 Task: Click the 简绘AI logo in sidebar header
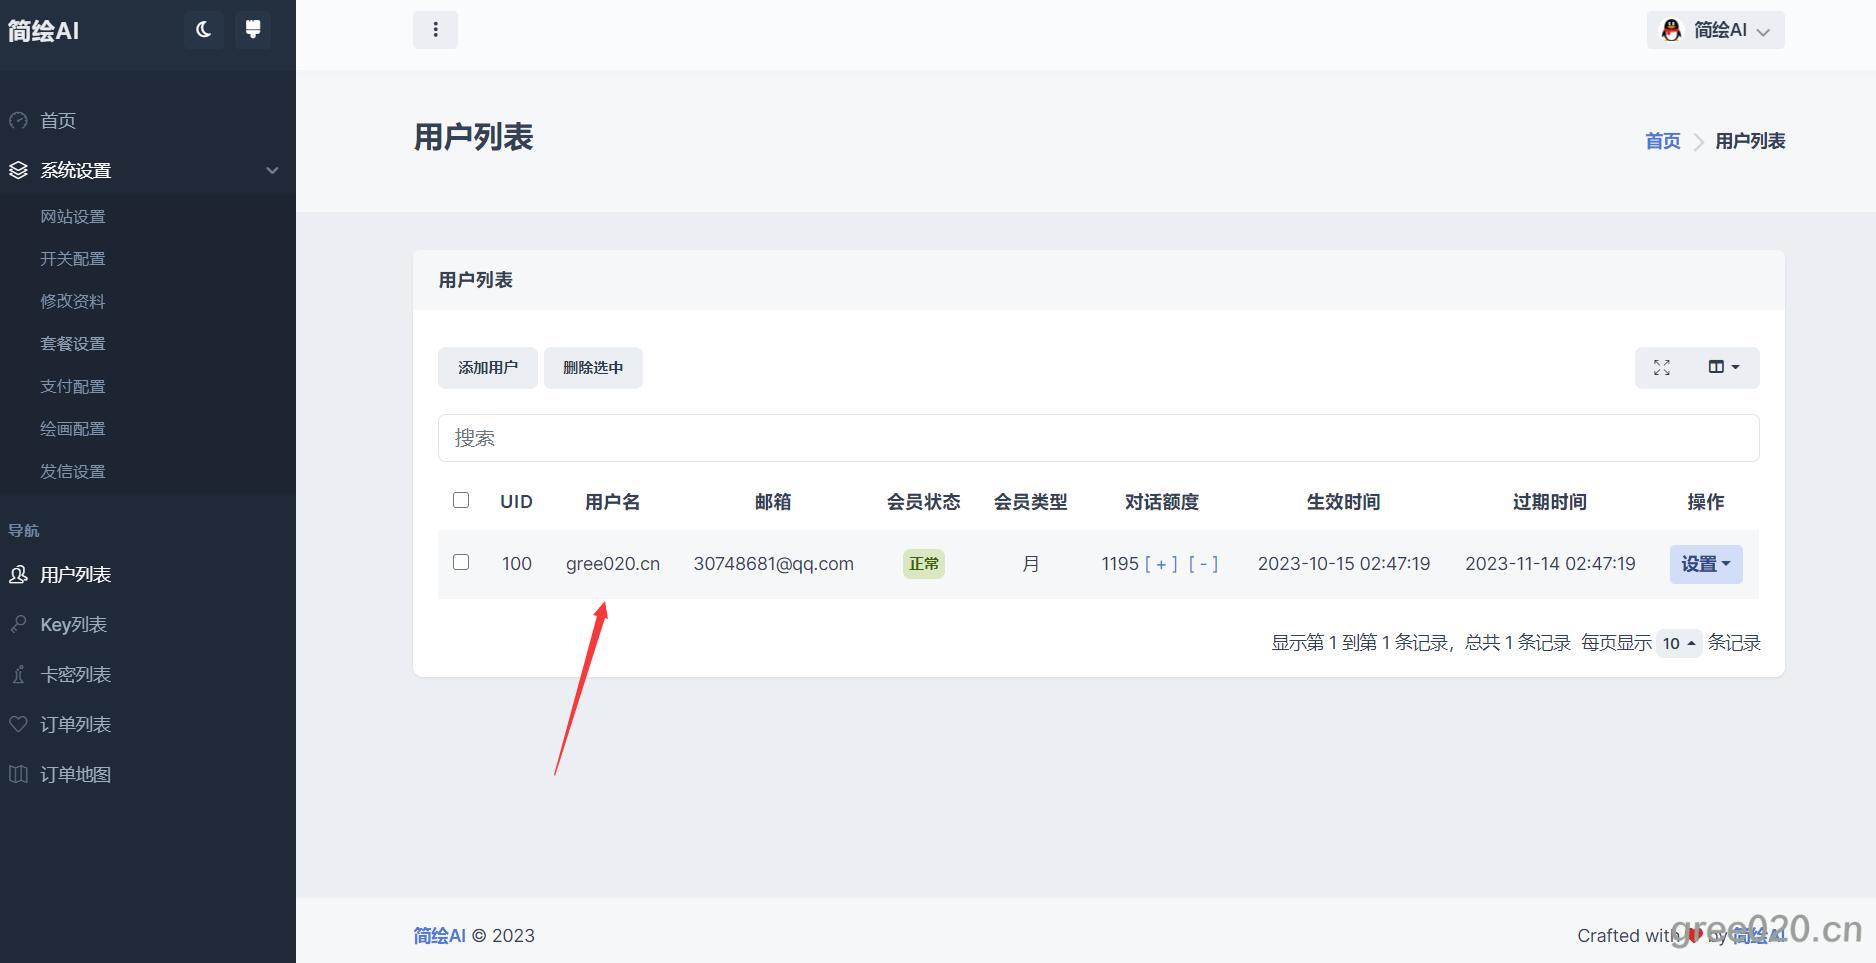coord(43,31)
